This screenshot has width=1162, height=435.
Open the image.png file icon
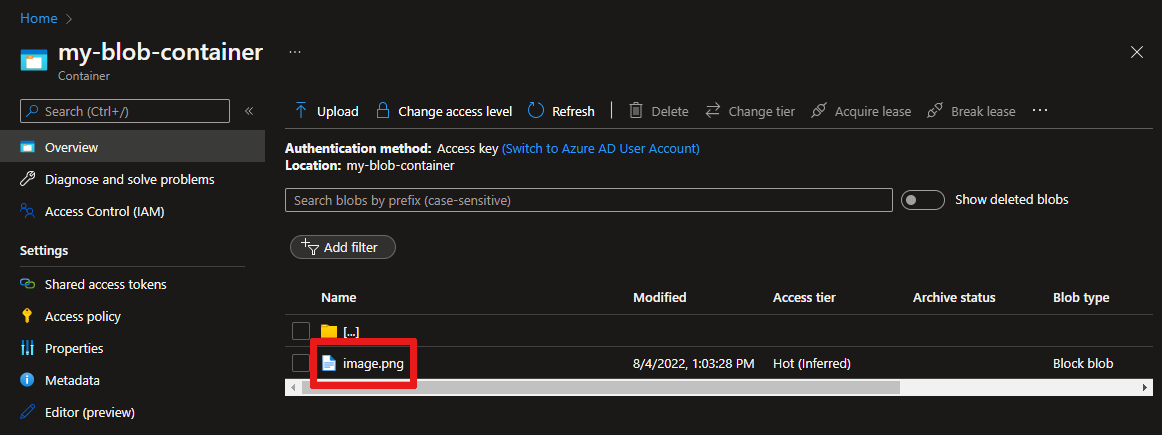(328, 363)
